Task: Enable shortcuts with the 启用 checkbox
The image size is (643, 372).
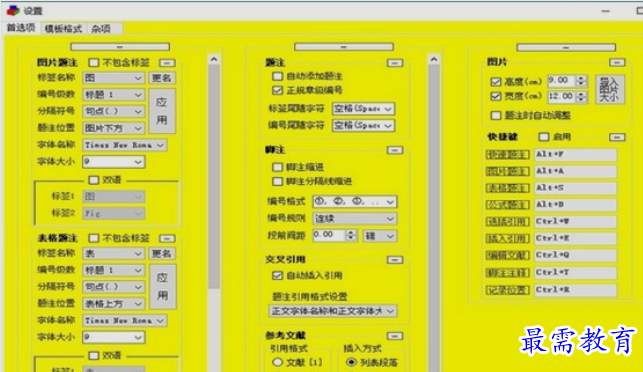Action: coord(544,137)
